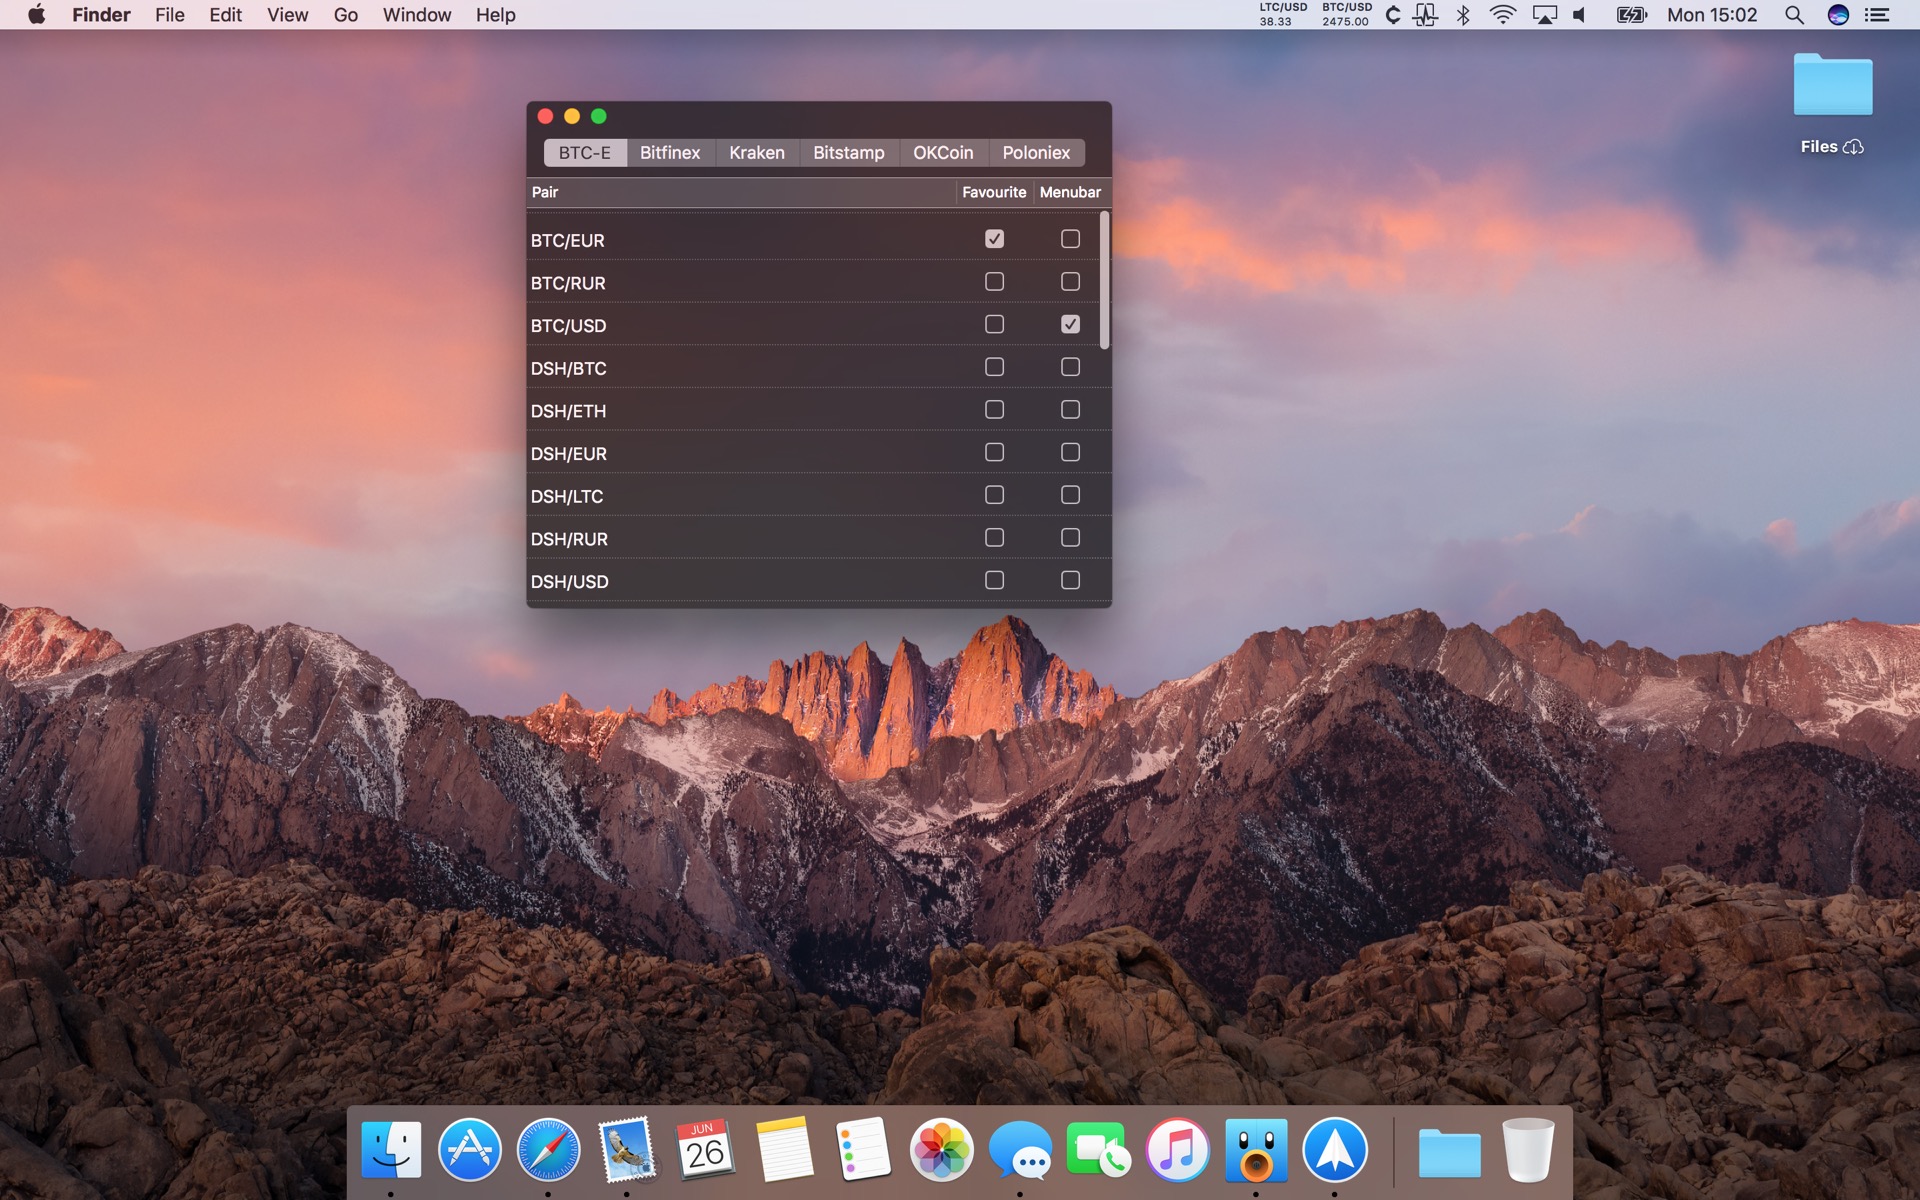The height and width of the screenshot is (1200, 1920).
Task: Open Mail stamp icon in dock
Action: point(627,1150)
